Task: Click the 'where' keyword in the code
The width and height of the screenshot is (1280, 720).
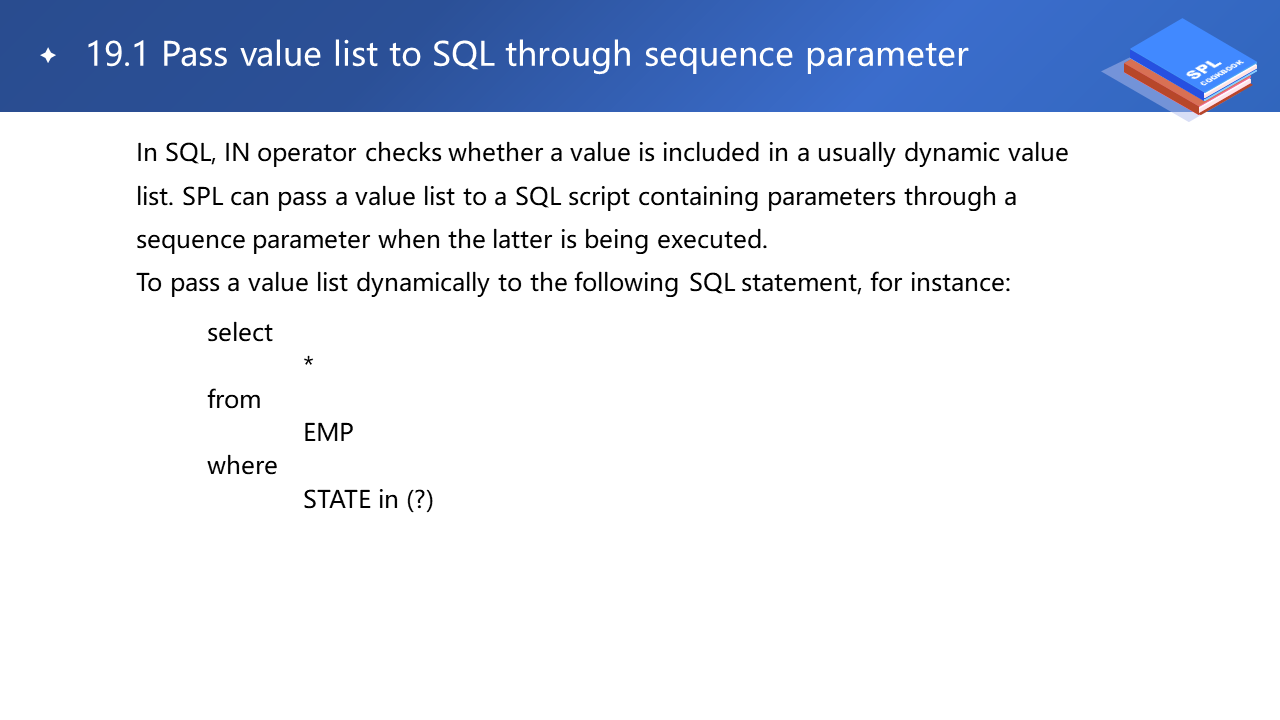Action: click(x=242, y=466)
